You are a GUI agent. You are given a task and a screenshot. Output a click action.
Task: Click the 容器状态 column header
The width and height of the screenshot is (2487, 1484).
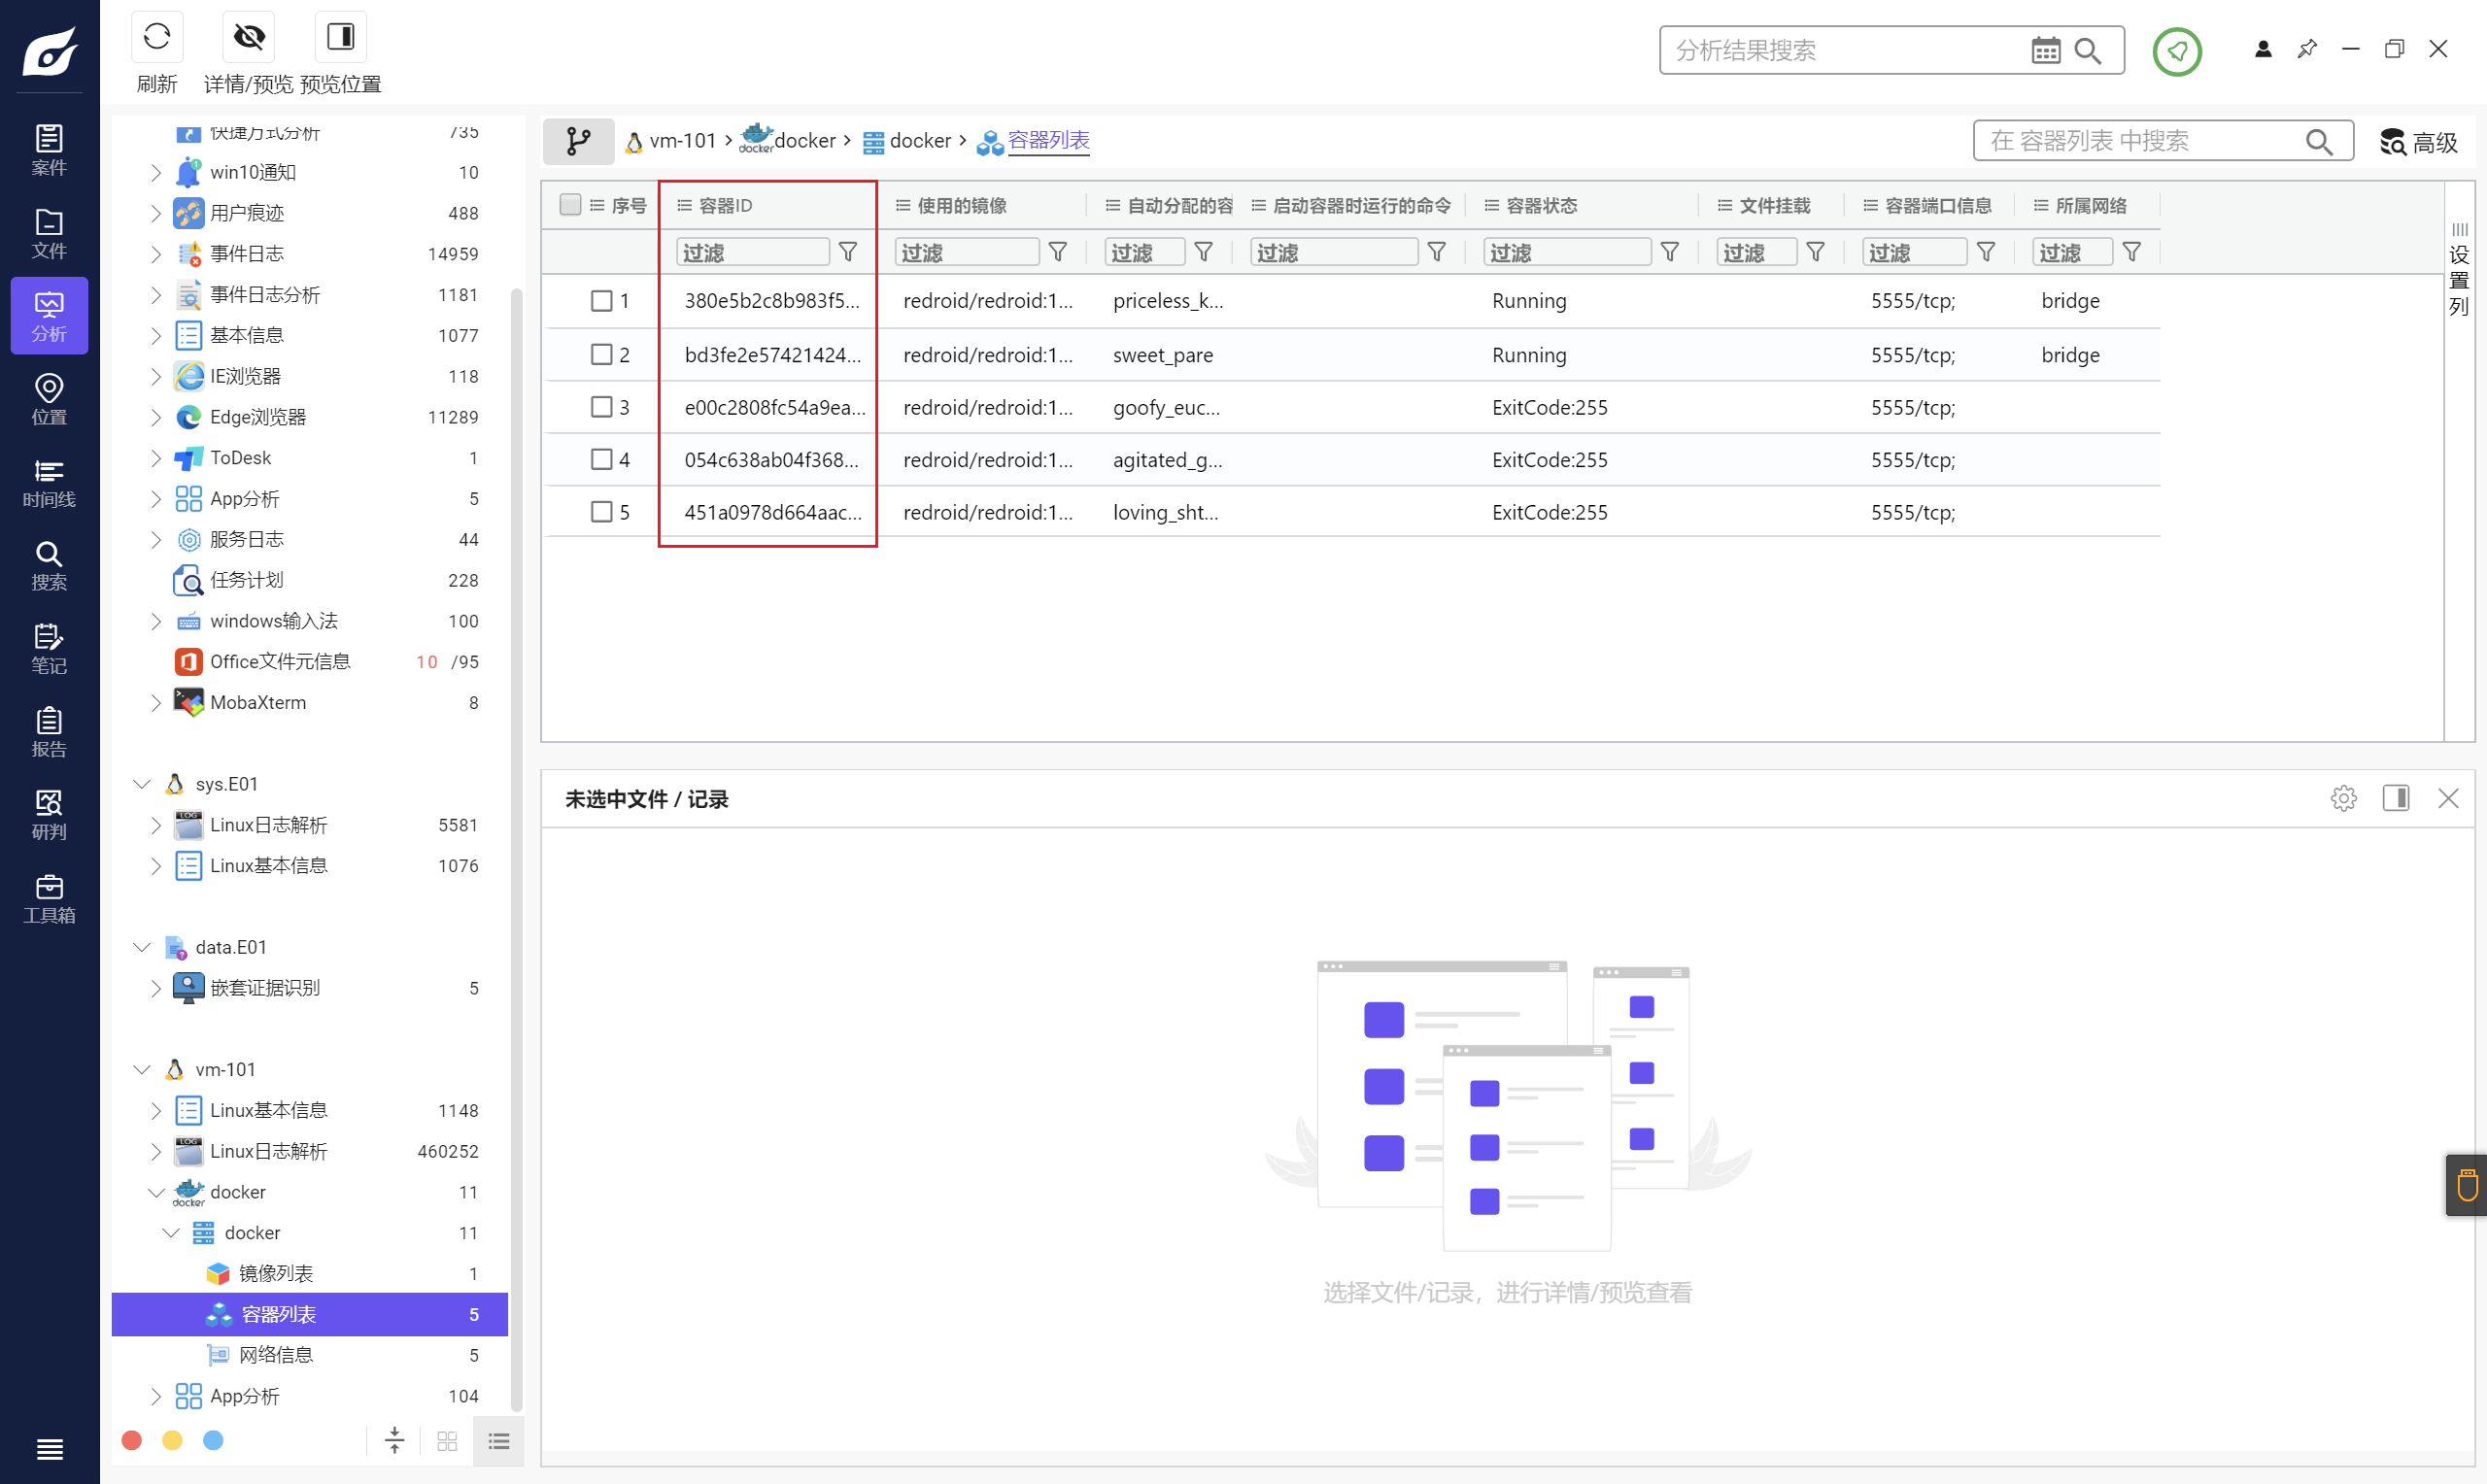(x=1541, y=205)
